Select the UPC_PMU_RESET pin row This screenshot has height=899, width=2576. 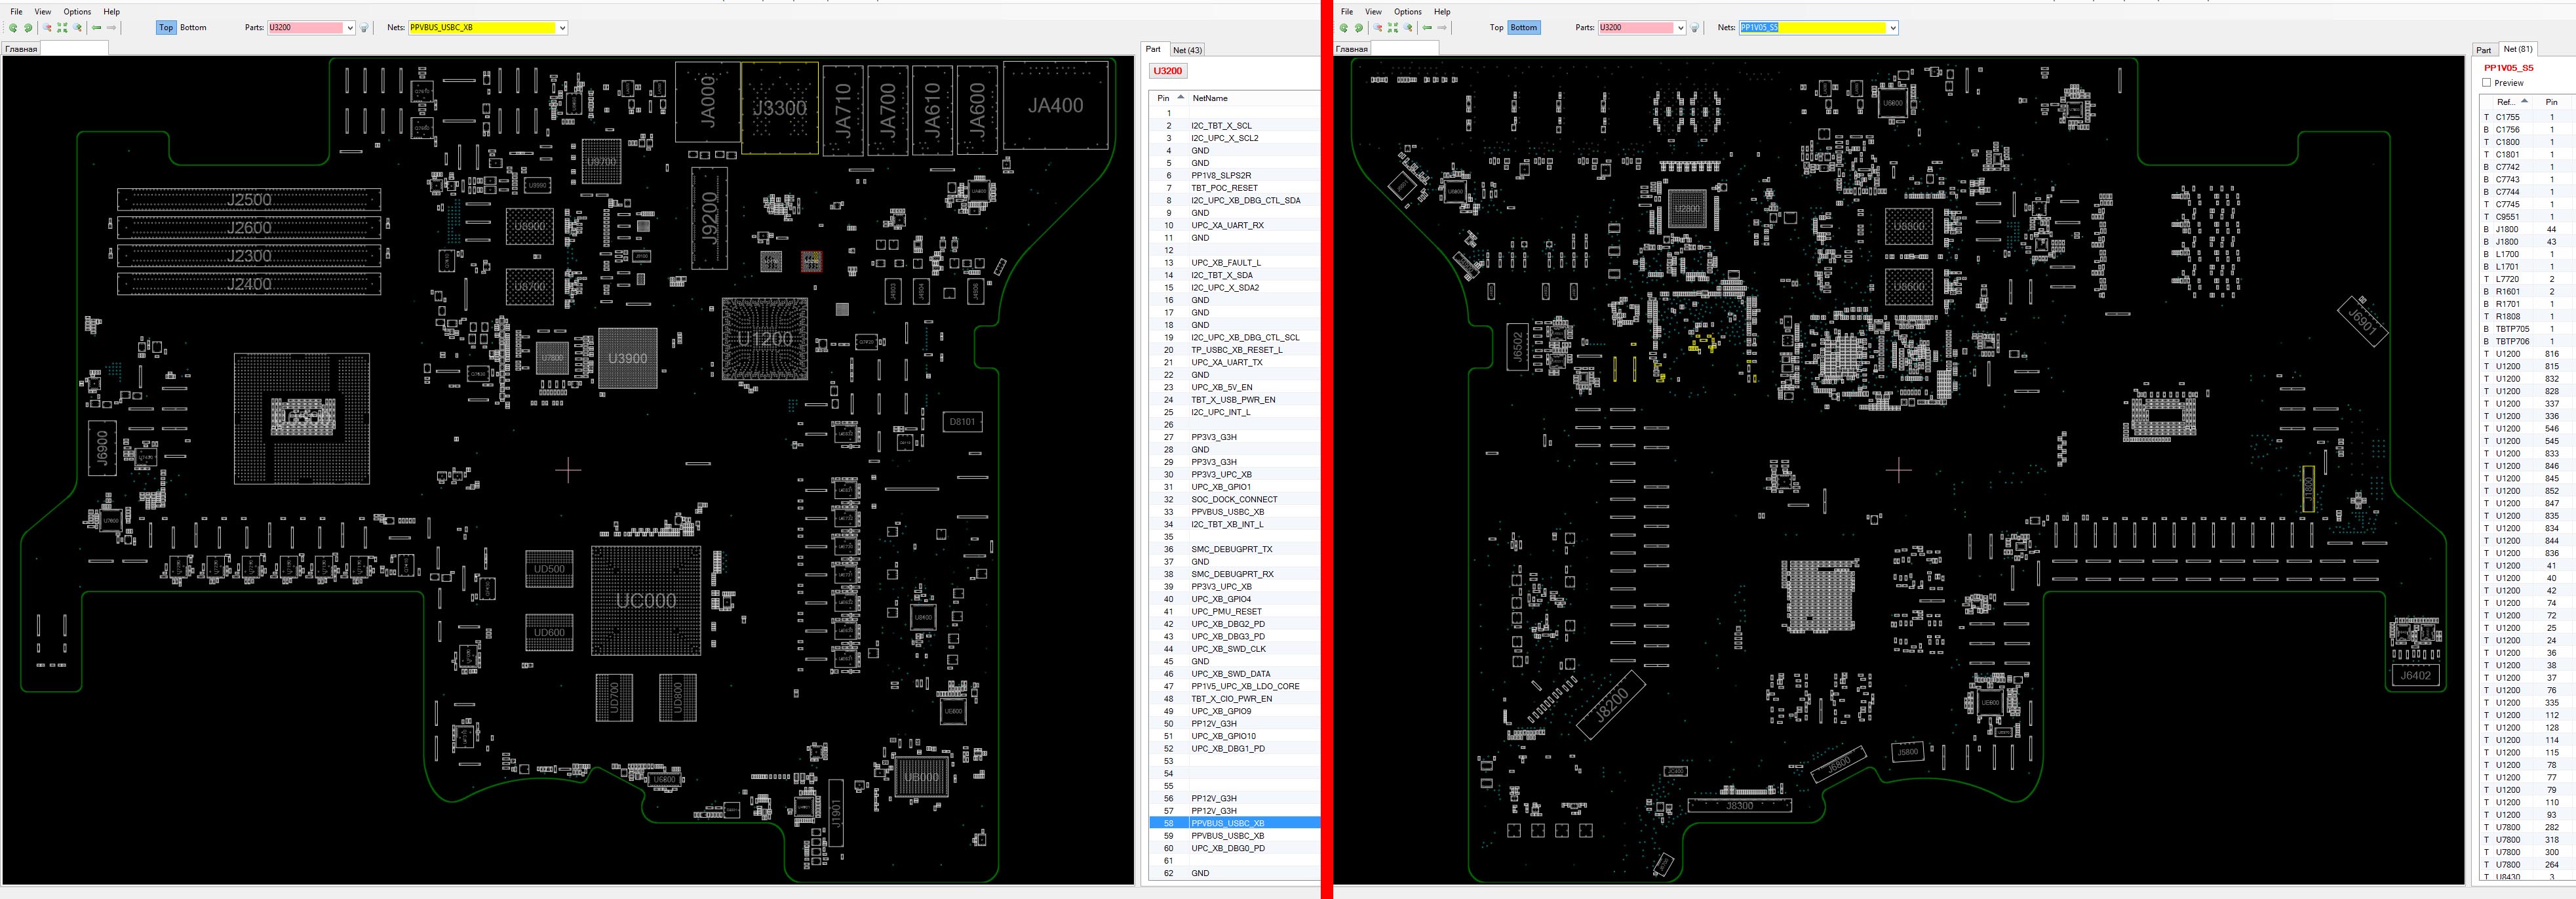point(1235,611)
